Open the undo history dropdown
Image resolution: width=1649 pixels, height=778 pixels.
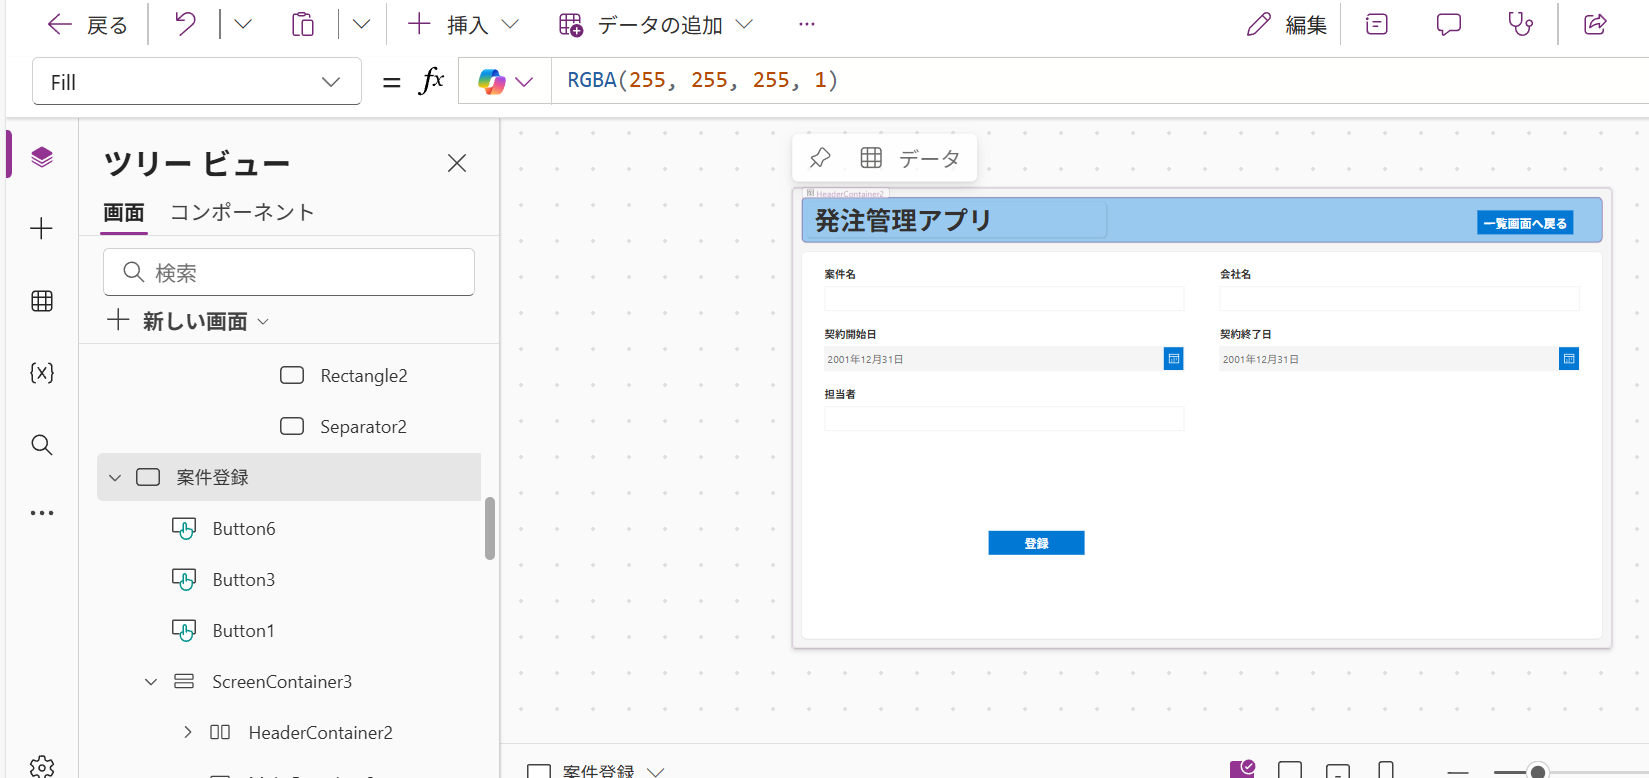tap(243, 24)
